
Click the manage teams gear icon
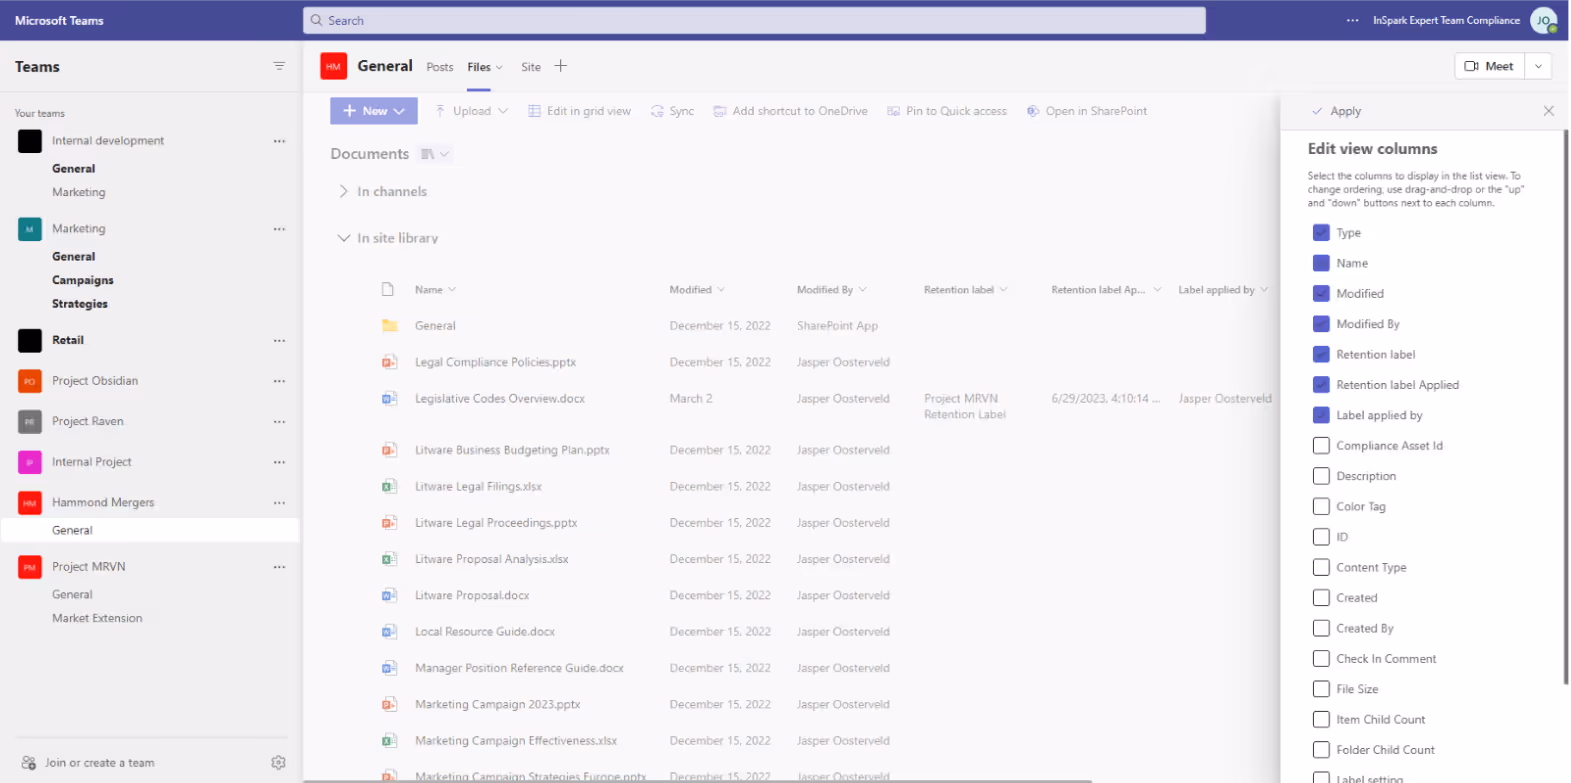(278, 763)
